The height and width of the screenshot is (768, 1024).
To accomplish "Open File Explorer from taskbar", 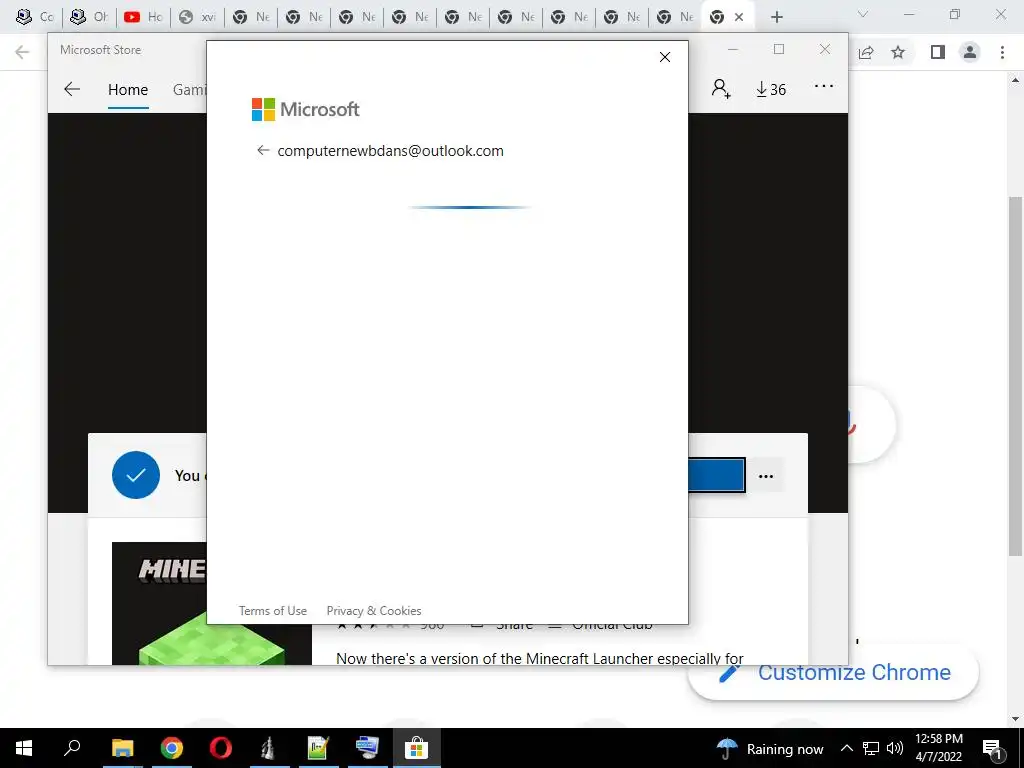I will [x=122, y=748].
